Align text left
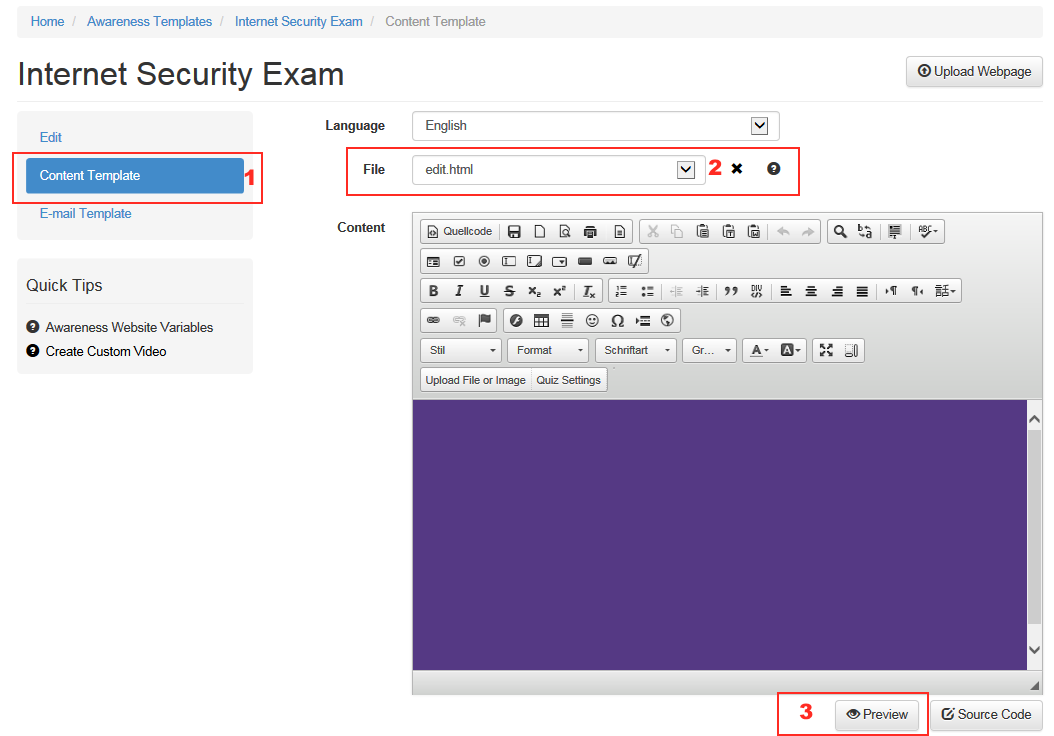Viewport: 1054px width, 736px height. [x=786, y=291]
